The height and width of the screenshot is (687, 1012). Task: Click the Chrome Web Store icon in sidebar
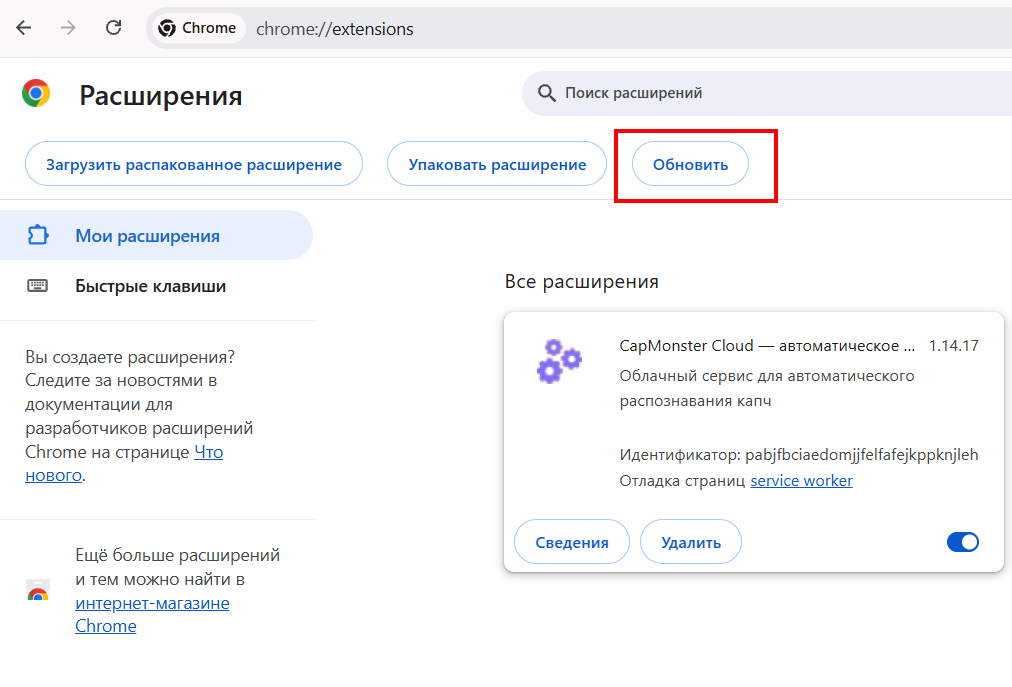tap(38, 590)
